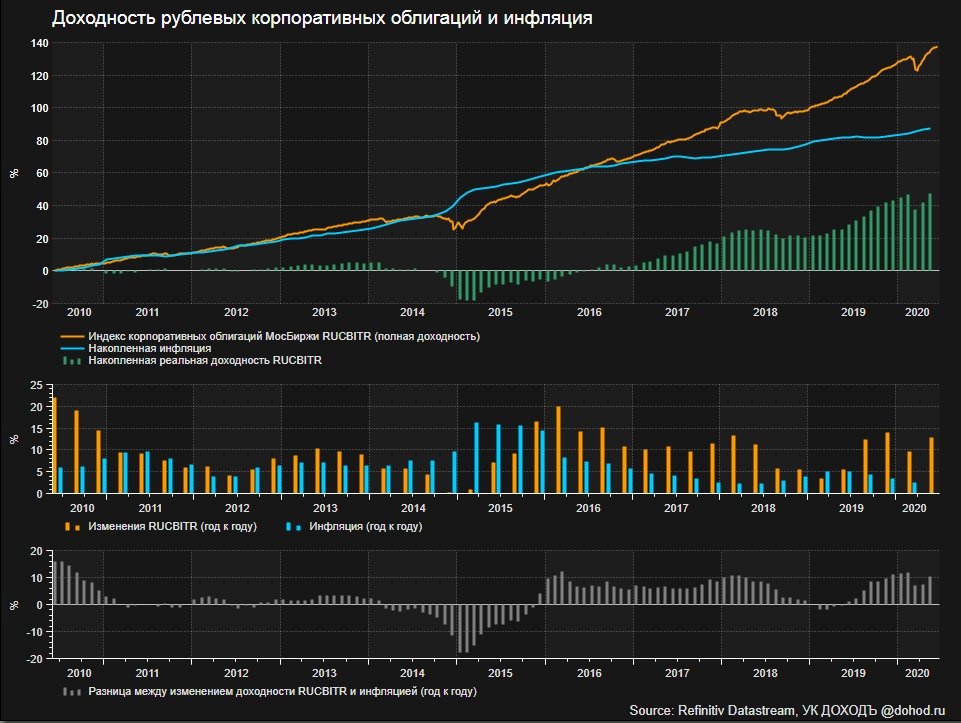This screenshot has height=723, width=961.
Task: Click the blue year-over-year inflation legend marker
Action: (294, 526)
